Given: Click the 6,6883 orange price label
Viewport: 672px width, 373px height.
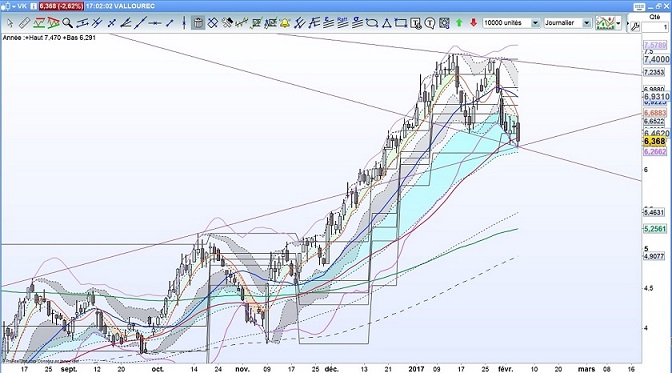Looking at the screenshot, I should (x=655, y=113).
